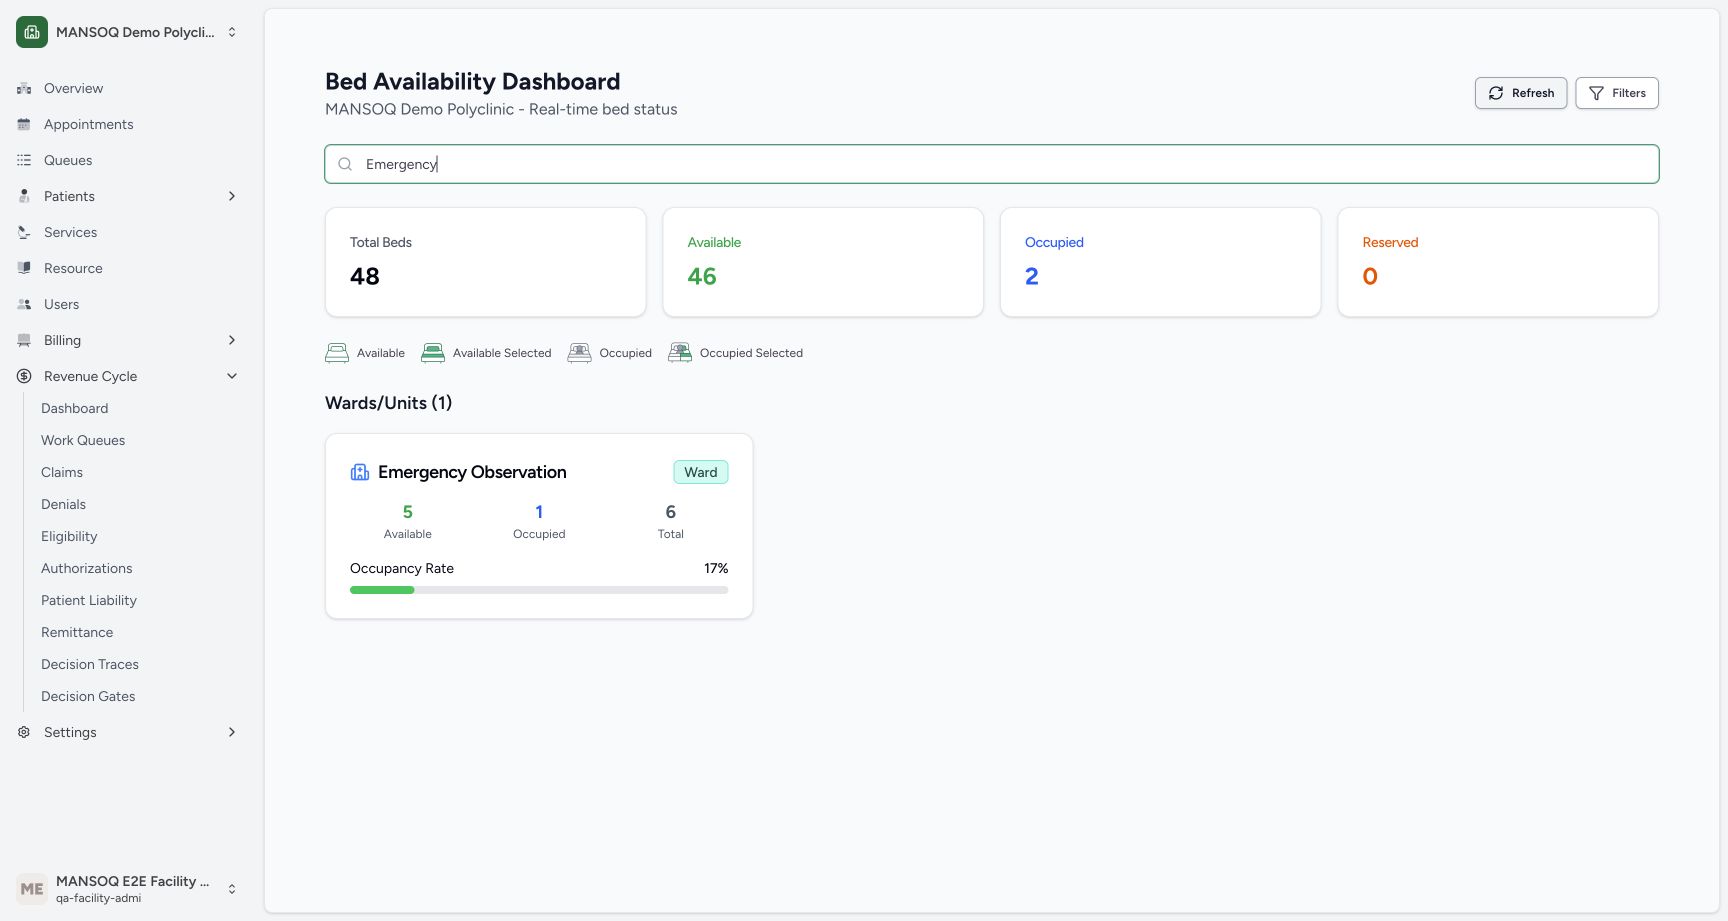Expand the Billing submenu chevron

pyautogui.click(x=232, y=340)
